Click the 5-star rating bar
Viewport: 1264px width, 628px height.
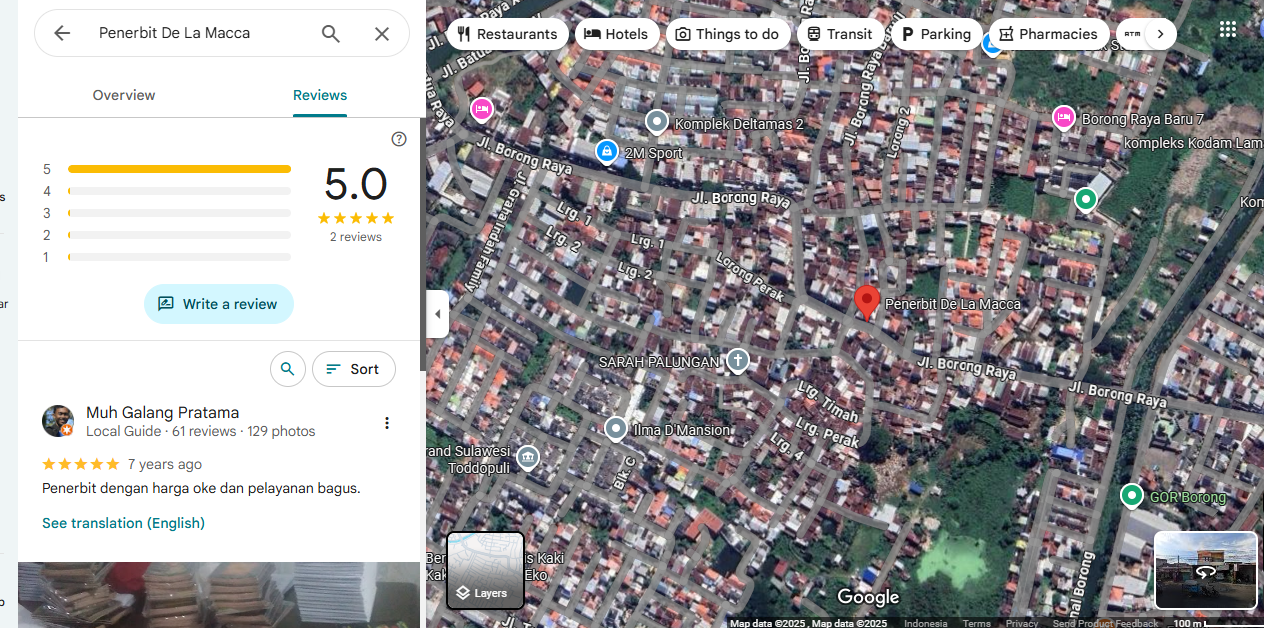[180, 169]
